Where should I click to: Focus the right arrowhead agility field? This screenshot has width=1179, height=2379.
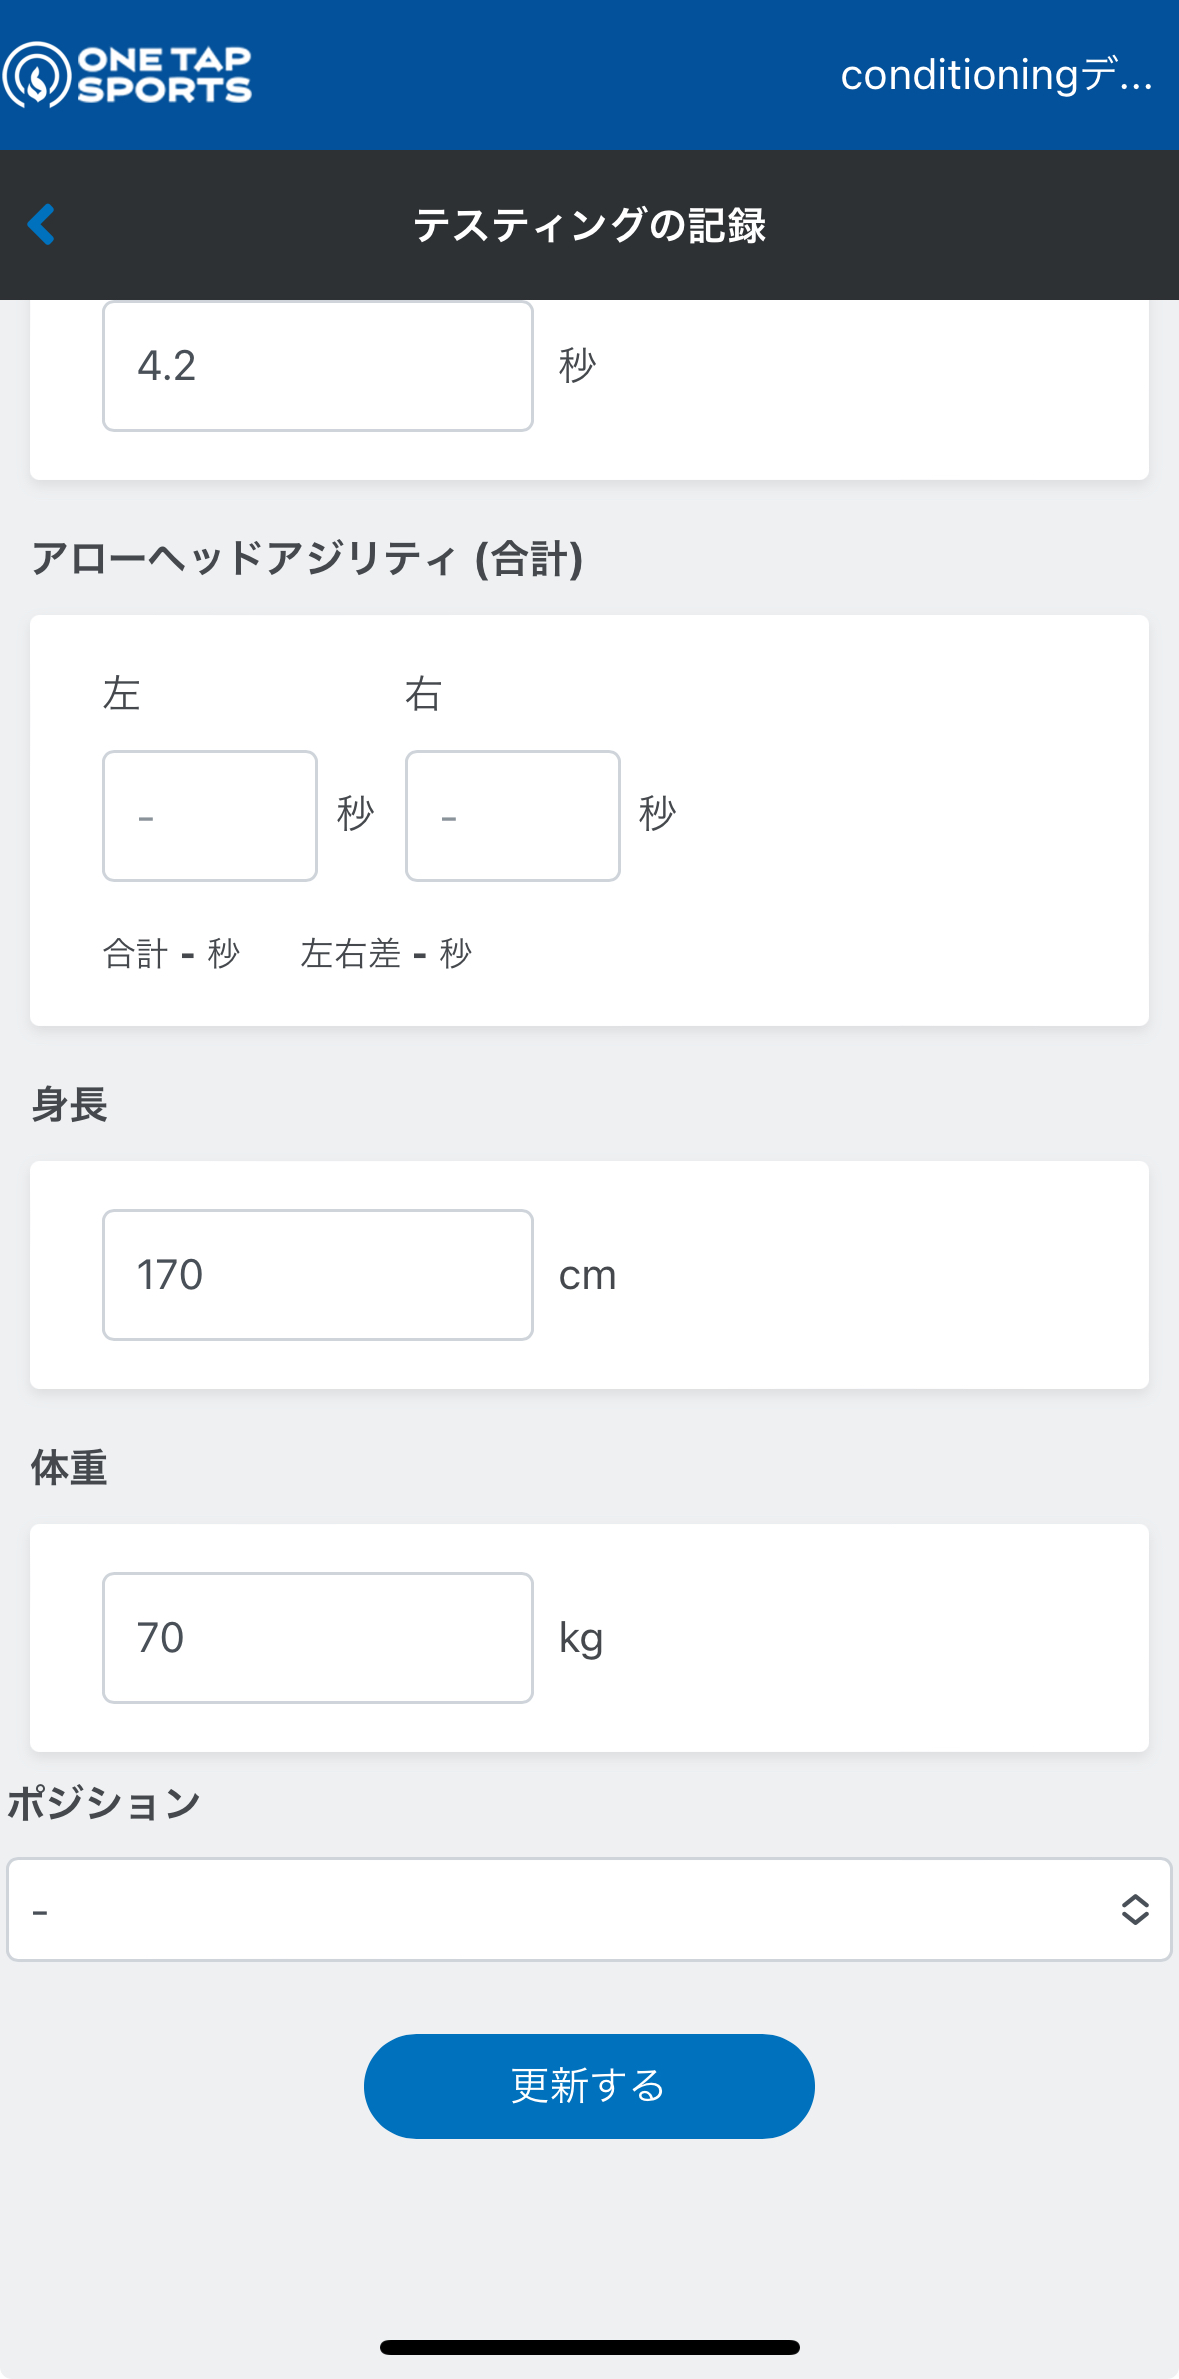pyautogui.click(x=513, y=816)
